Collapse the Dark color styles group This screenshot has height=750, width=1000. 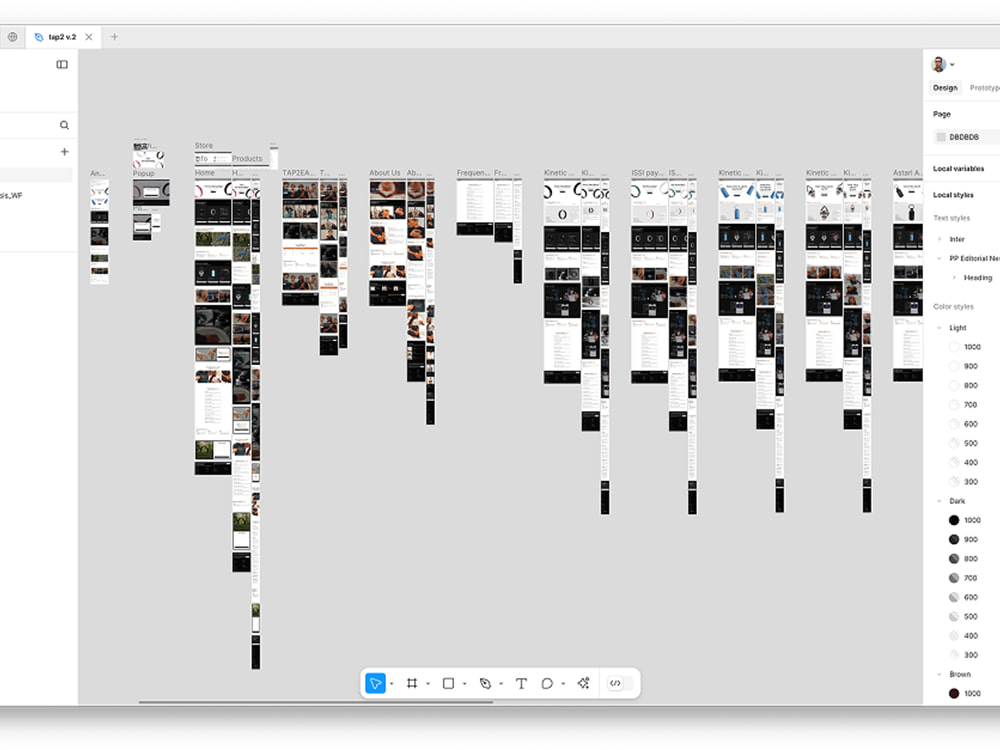(x=939, y=501)
